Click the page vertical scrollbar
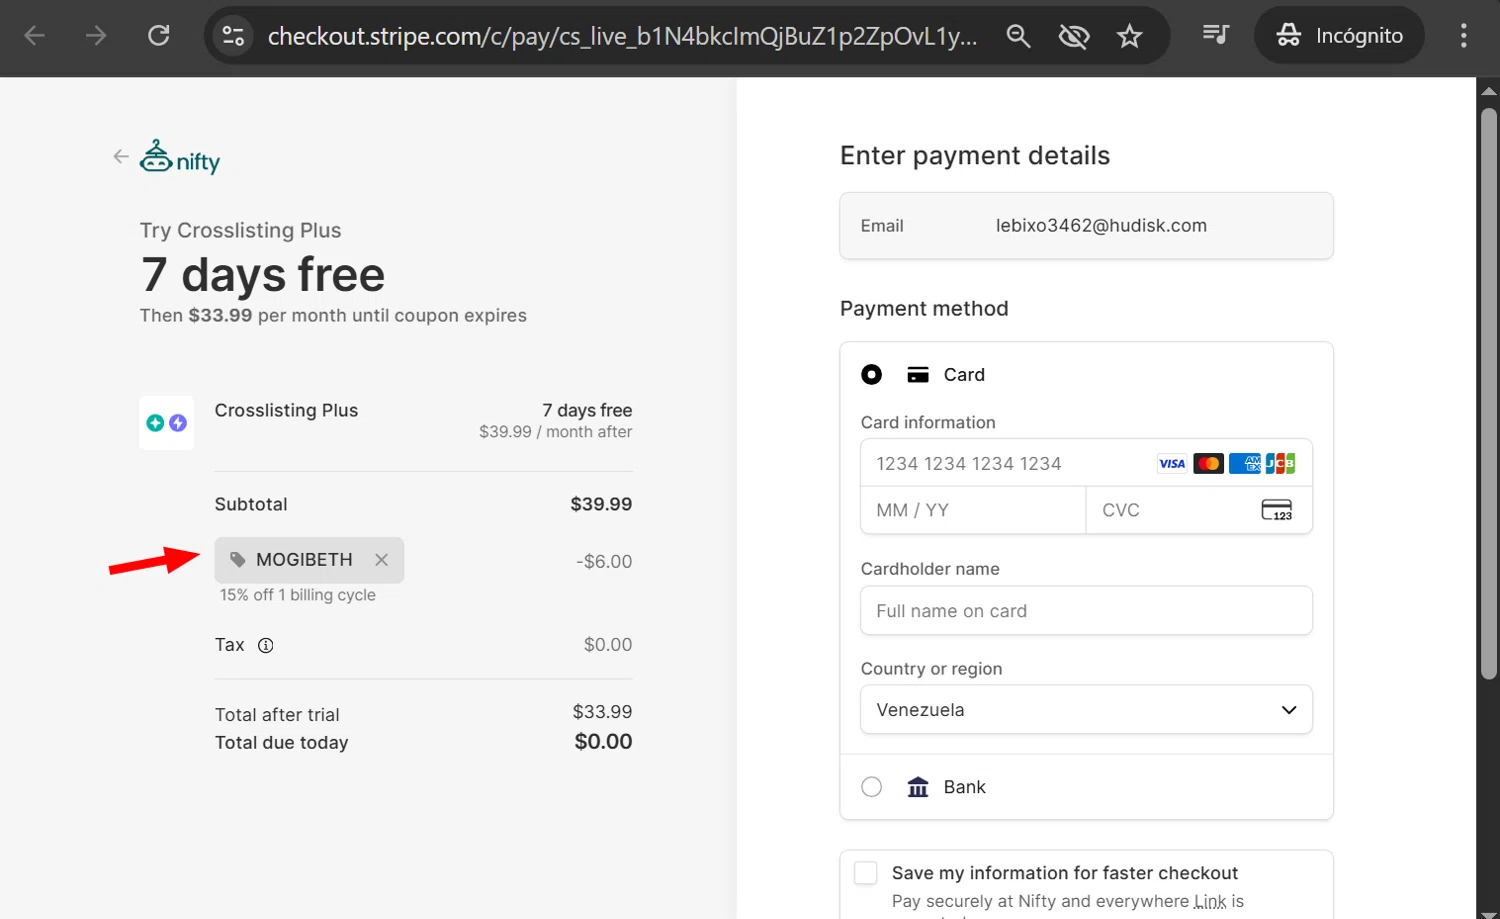The image size is (1500, 919). tap(1489, 395)
